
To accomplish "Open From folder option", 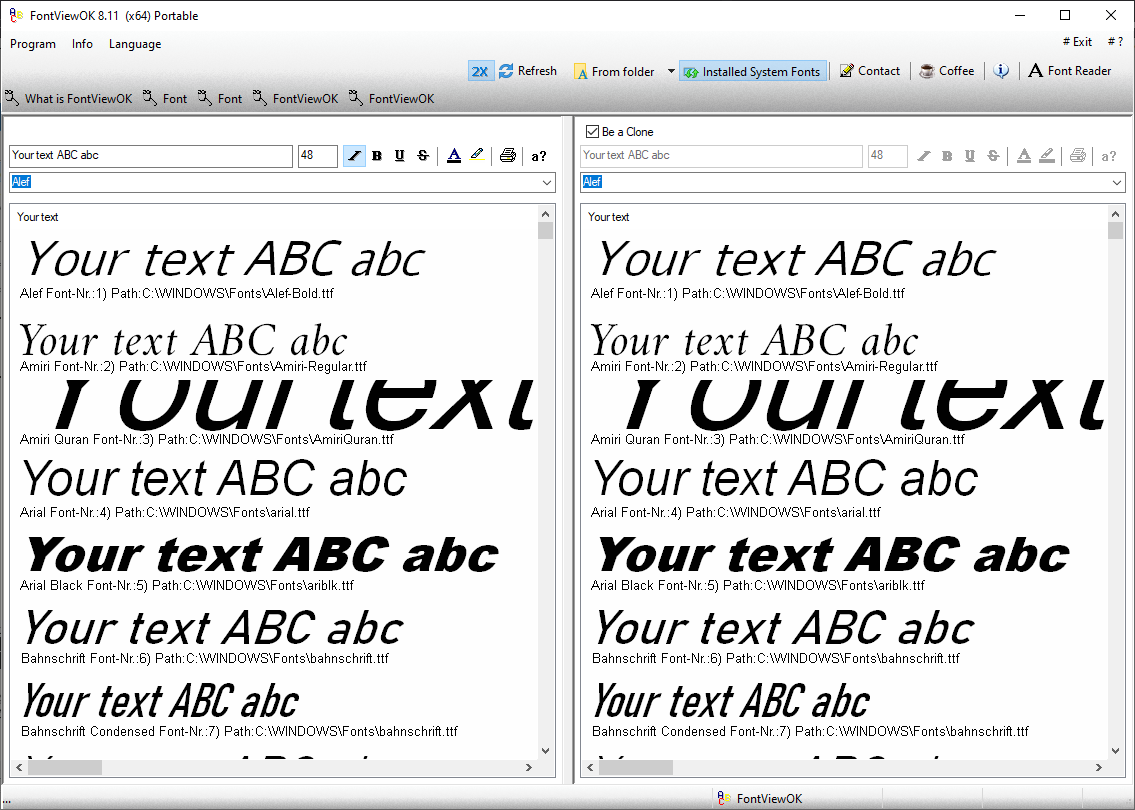I will tap(615, 72).
